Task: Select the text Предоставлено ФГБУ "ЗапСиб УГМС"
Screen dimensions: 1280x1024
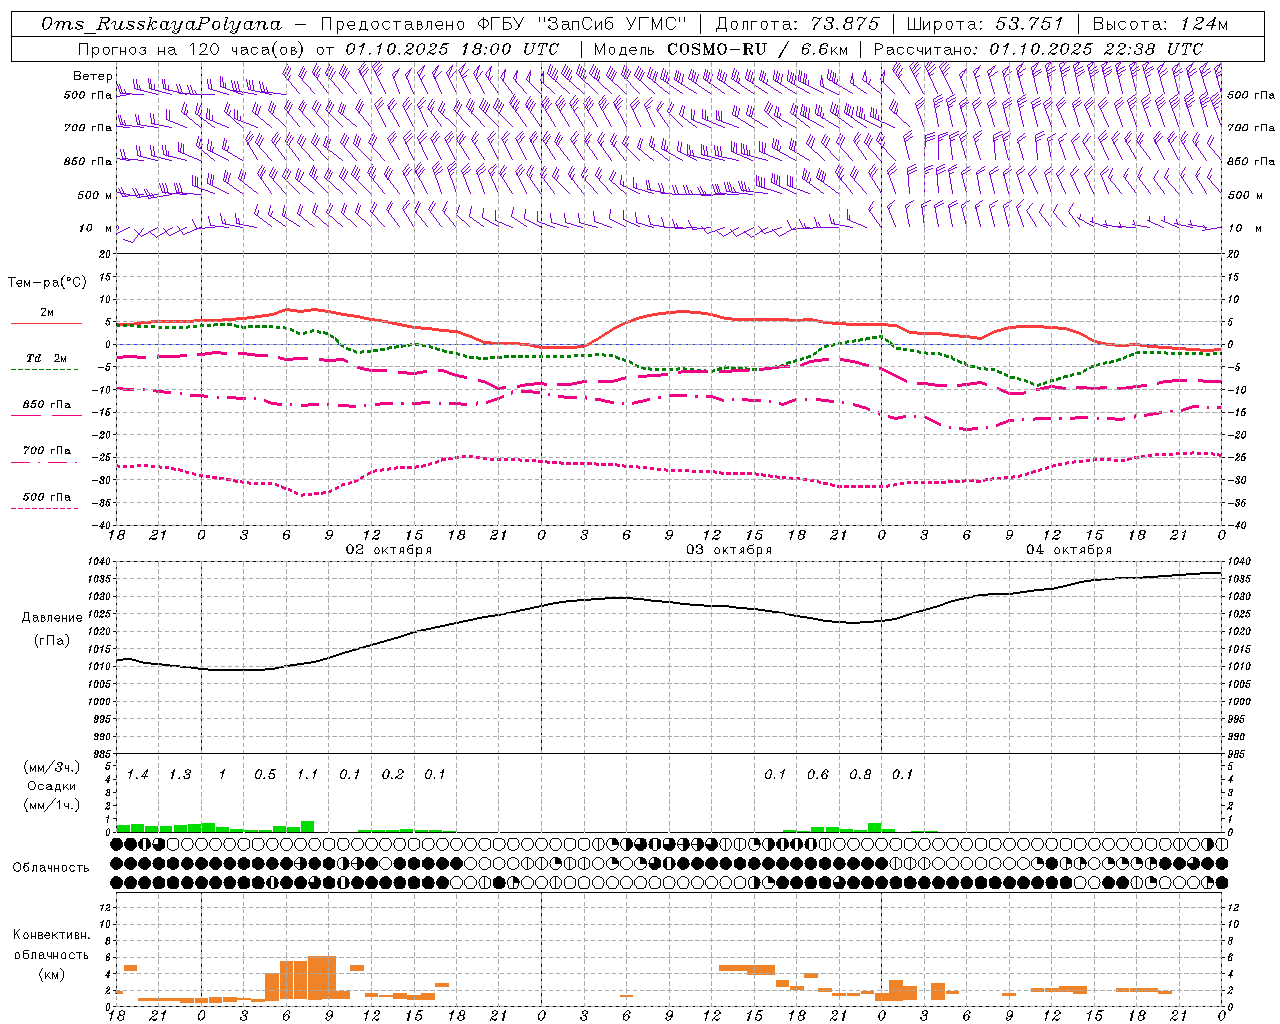Action: (504, 24)
